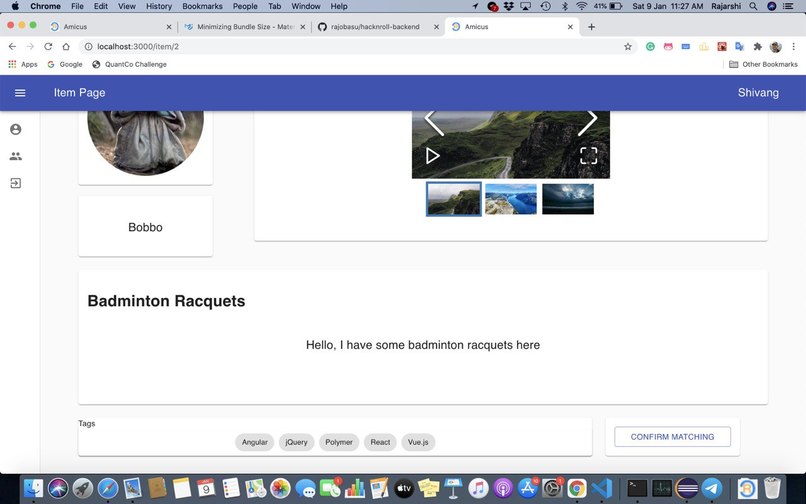Open the Dropbox menu bar icon
This screenshot has height=504, width=806.
(508, 6)
